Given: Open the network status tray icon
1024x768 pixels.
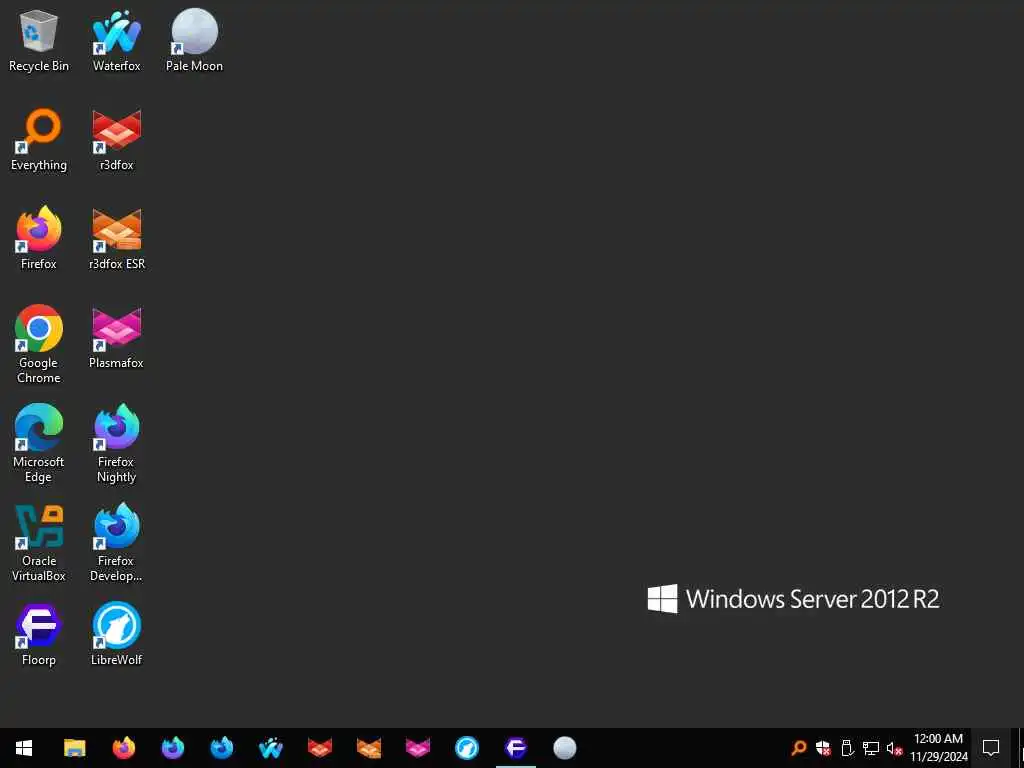Looking at the screenshot, I should coord(871,748).
